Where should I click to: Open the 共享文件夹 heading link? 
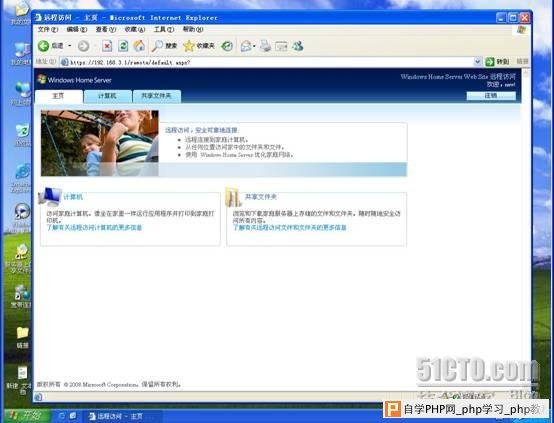(x=261, y=197)
